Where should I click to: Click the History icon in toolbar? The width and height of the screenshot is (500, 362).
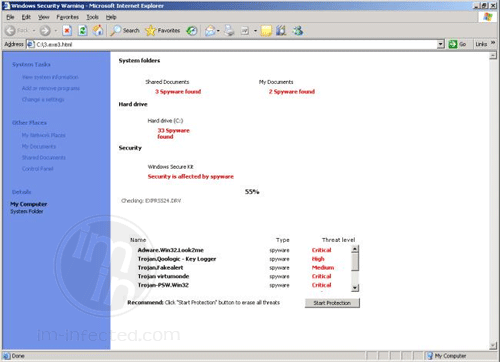(x=192, y=31)
